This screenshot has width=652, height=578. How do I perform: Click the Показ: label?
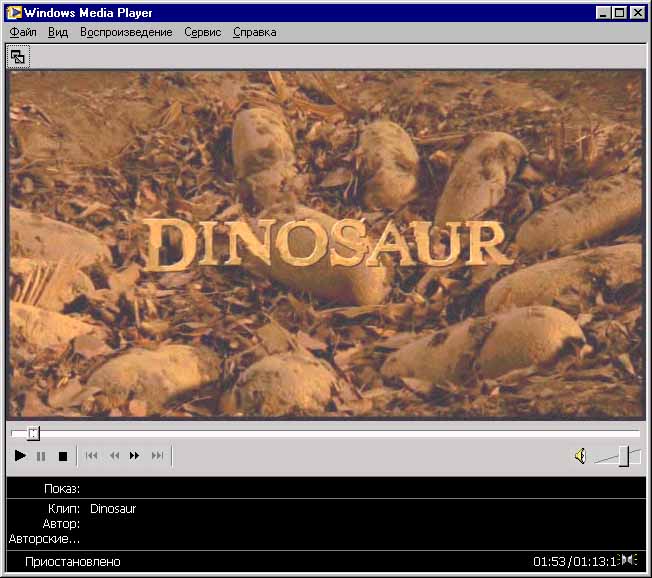(62, 489)
